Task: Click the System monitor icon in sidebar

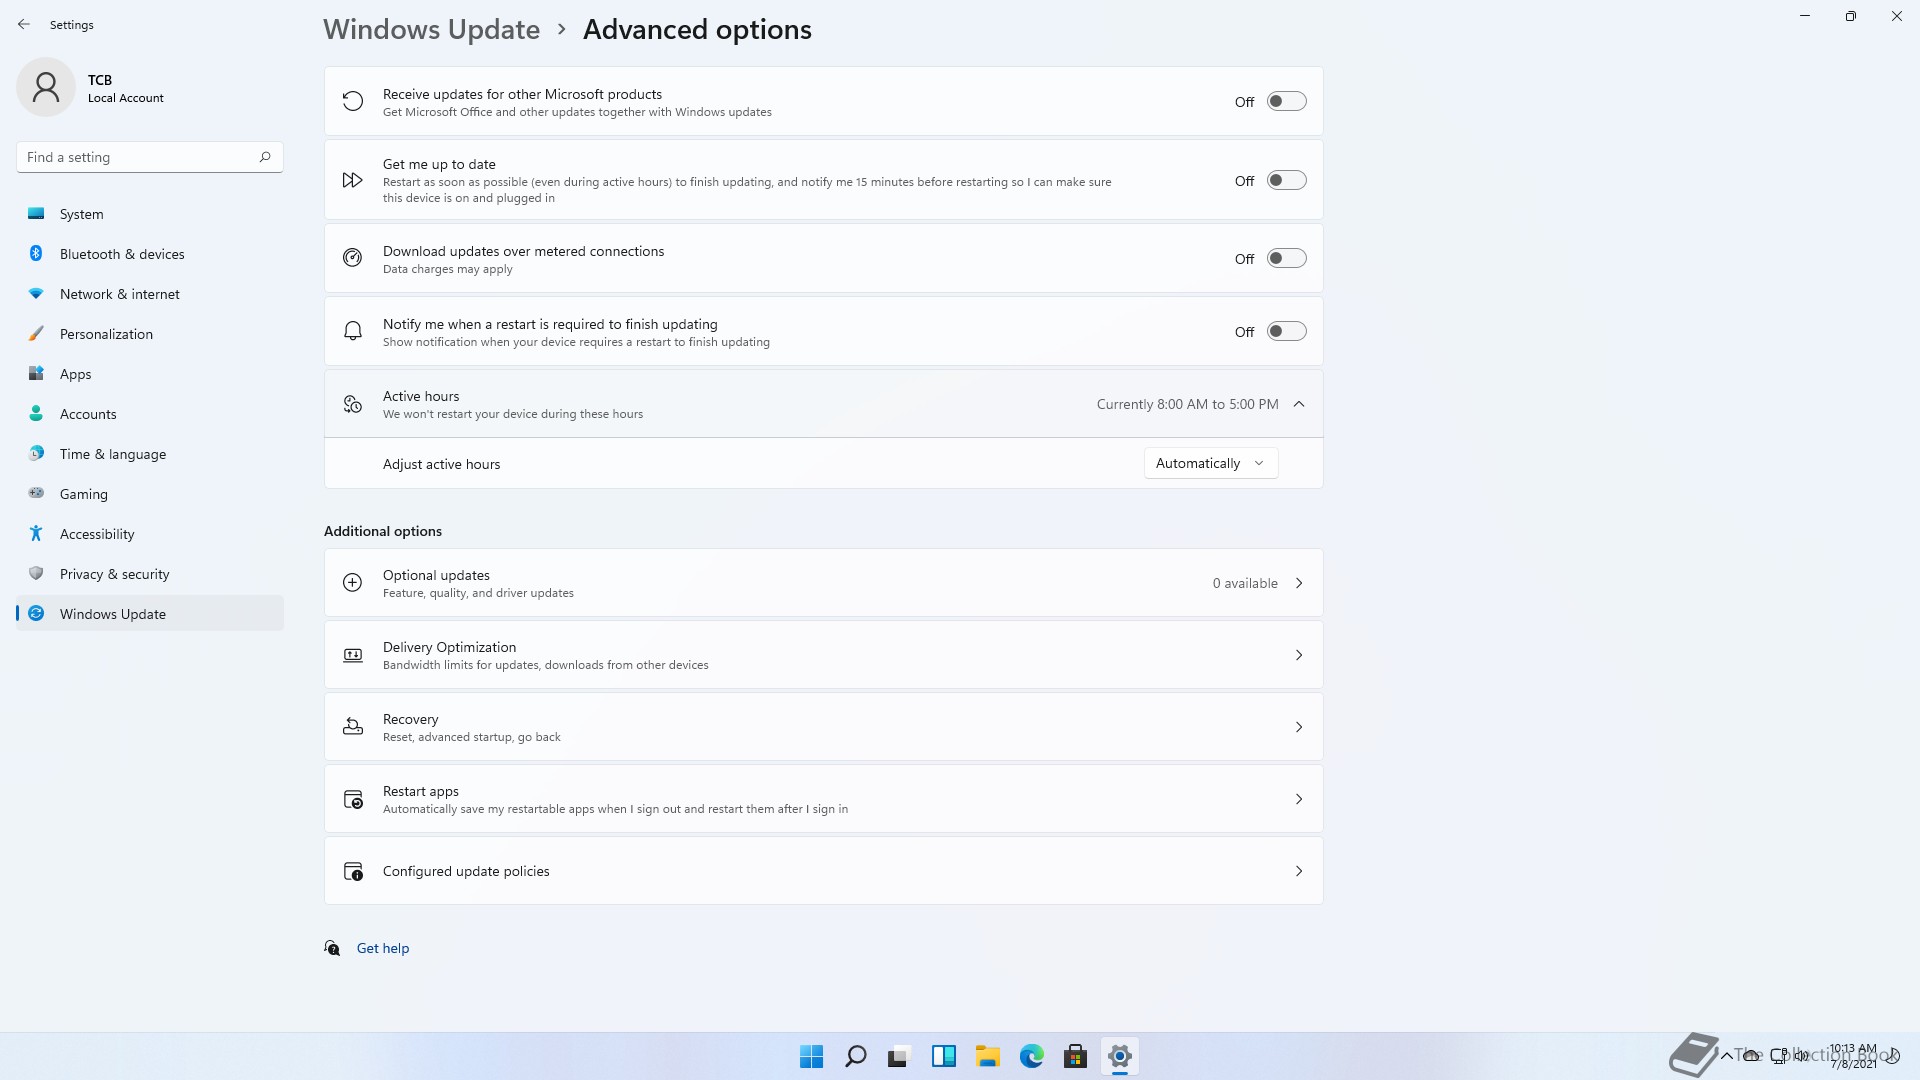Action: 36,213
